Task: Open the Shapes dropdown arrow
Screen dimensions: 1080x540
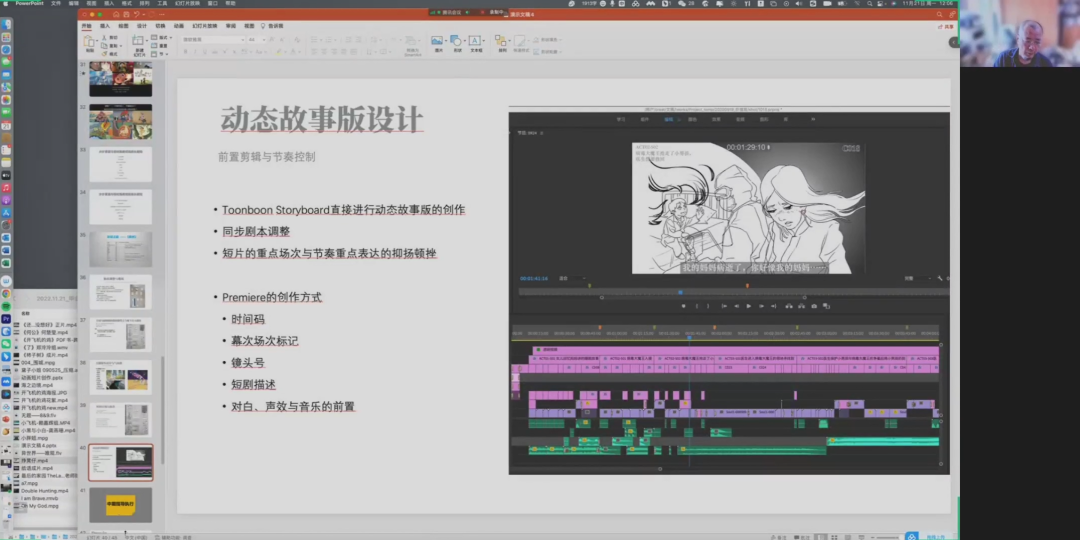Action: 465,41
